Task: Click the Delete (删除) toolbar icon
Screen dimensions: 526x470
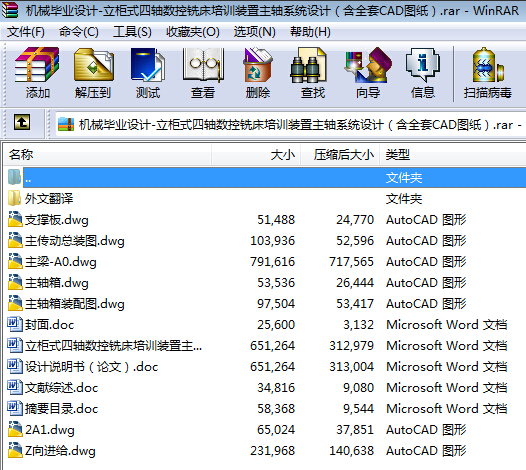Action: (258, 65)
